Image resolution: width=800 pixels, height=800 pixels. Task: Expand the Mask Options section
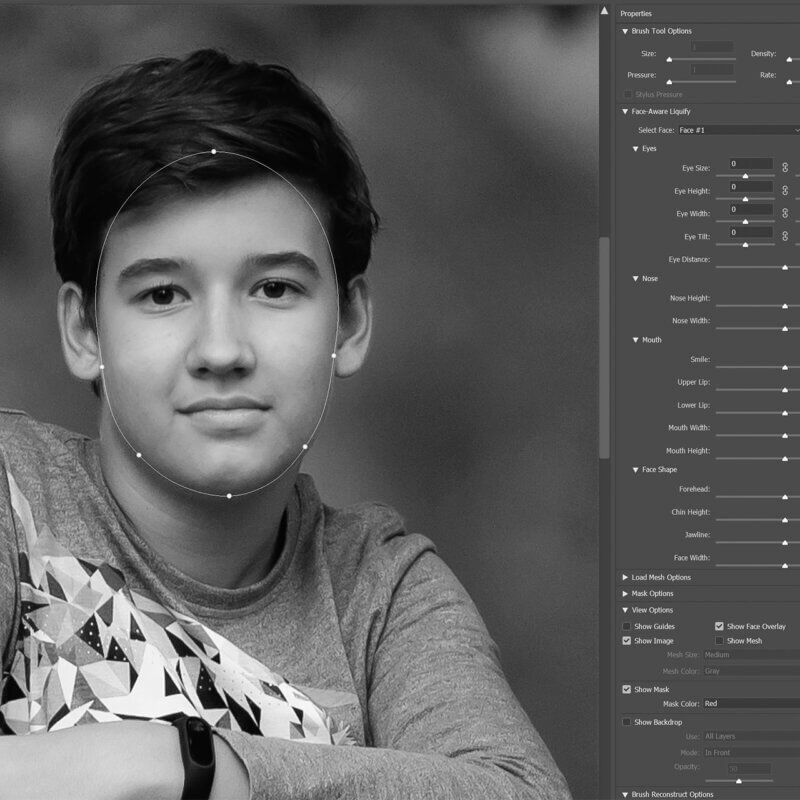tap(624, 594)
